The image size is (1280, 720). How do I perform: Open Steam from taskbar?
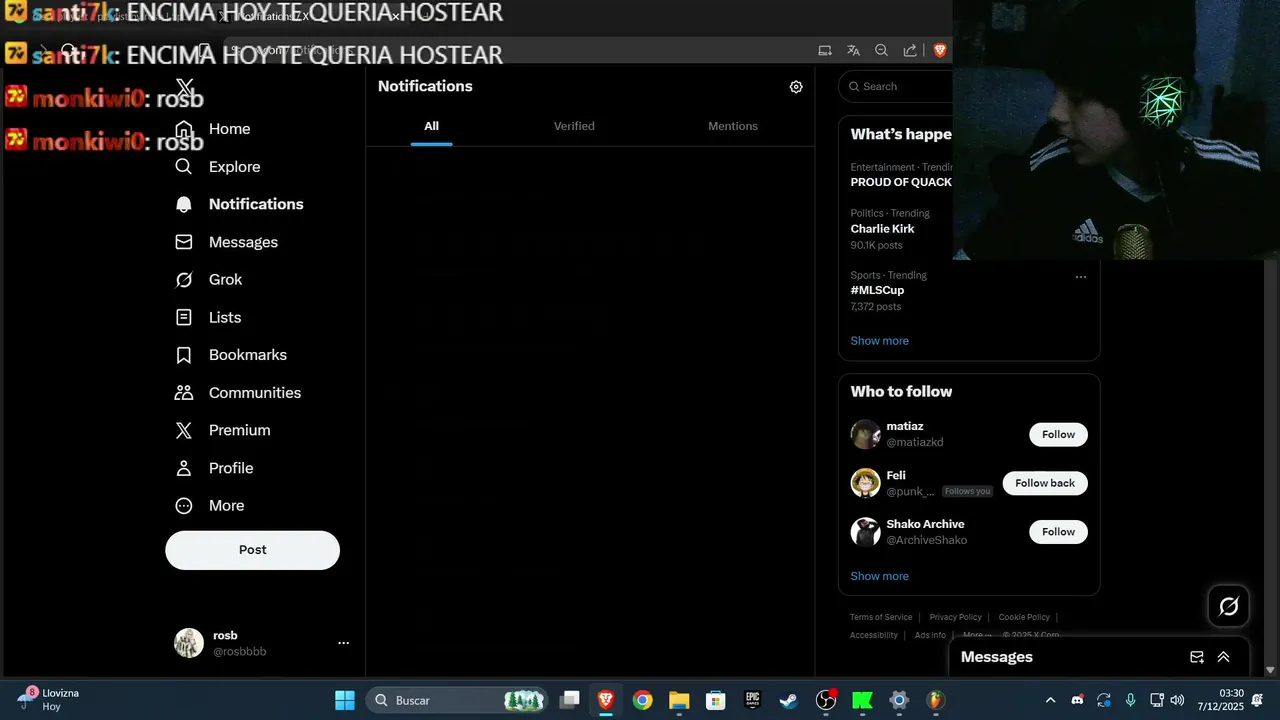[x=789, y=700]
